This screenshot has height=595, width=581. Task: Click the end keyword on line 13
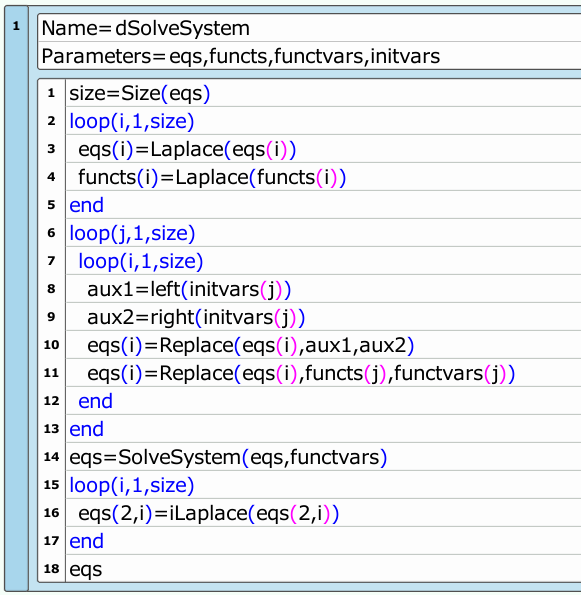pyautogui.click(x=87, y=429)
